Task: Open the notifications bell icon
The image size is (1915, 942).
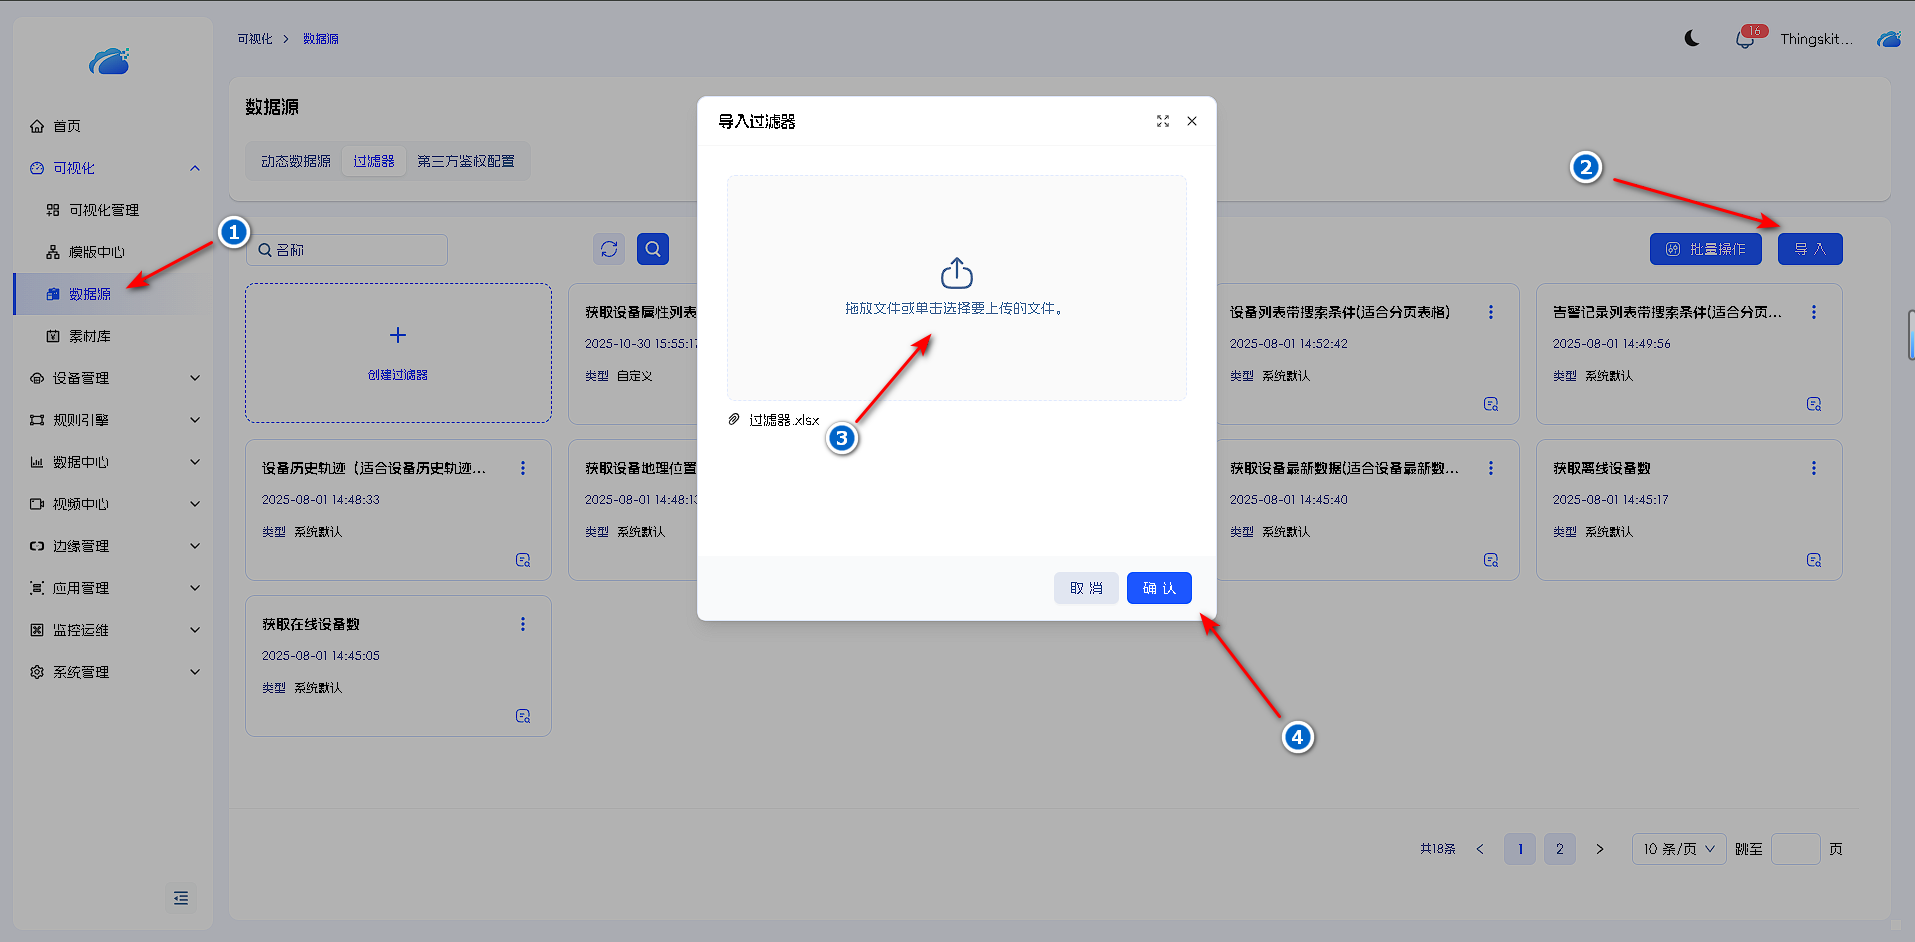Action: click(1745, 40)
